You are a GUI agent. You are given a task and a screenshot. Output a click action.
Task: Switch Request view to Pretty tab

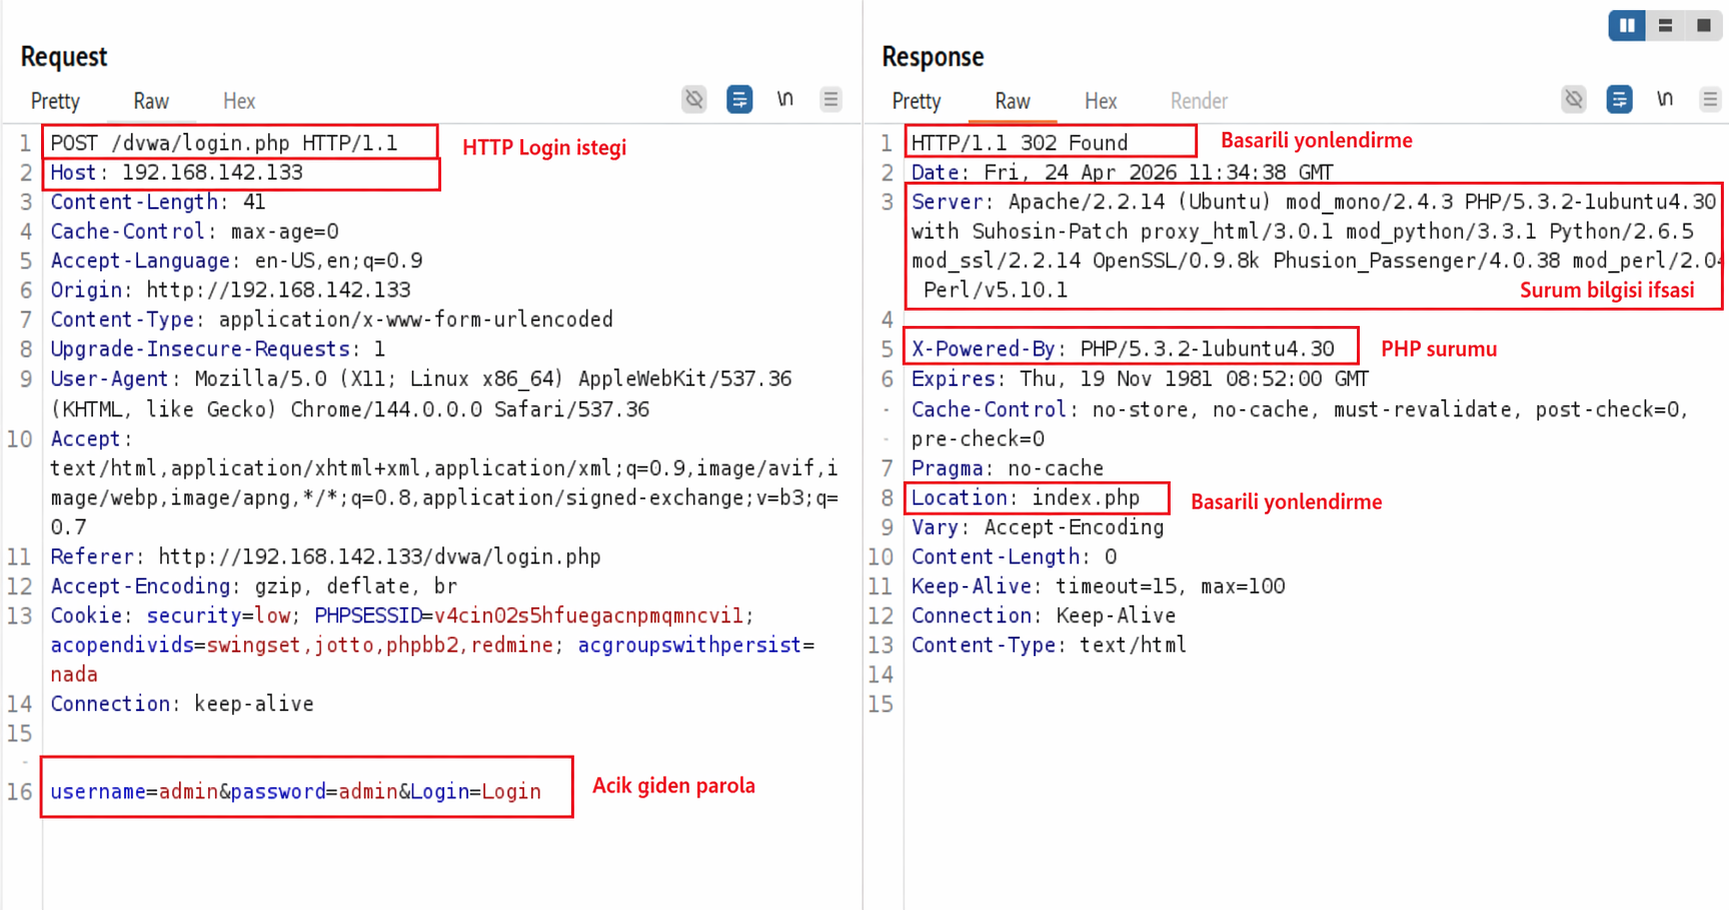(x=55, y=101)
